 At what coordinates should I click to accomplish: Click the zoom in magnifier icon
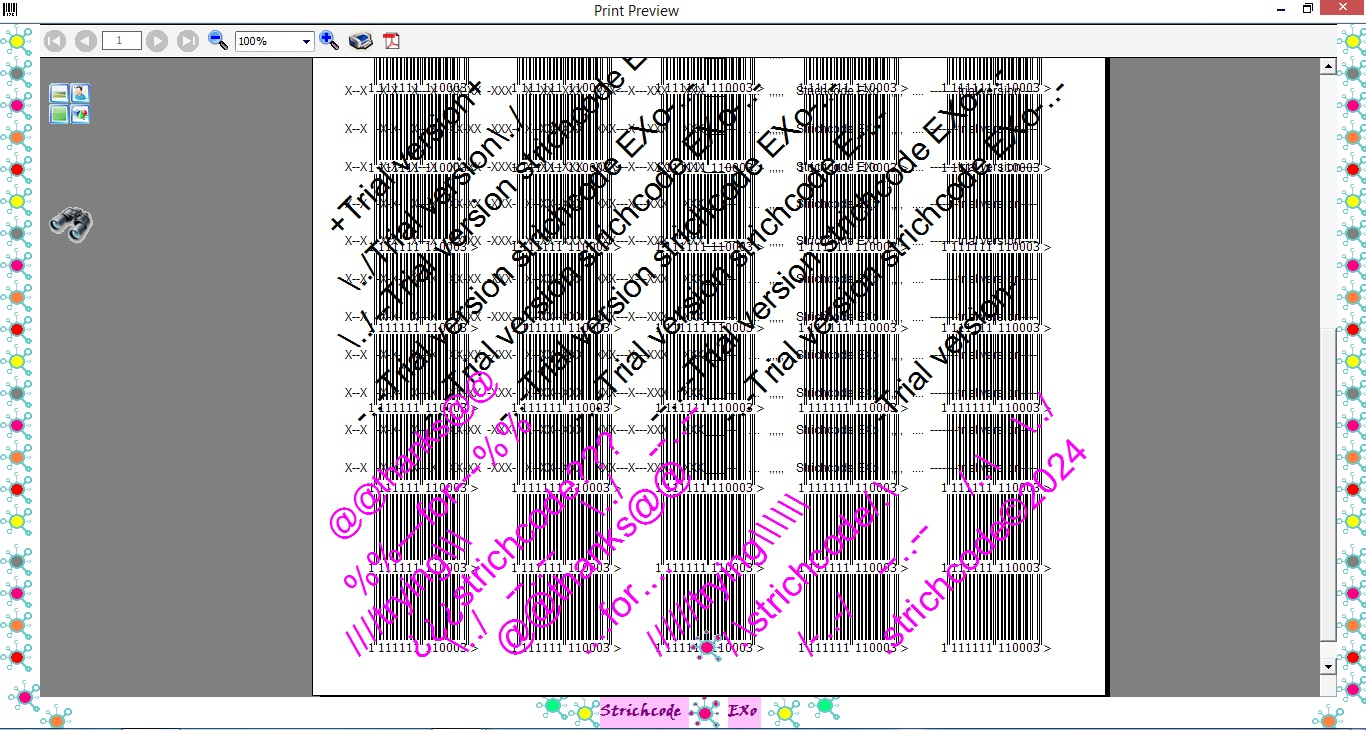pyautogui.click(x=330, y=41)
